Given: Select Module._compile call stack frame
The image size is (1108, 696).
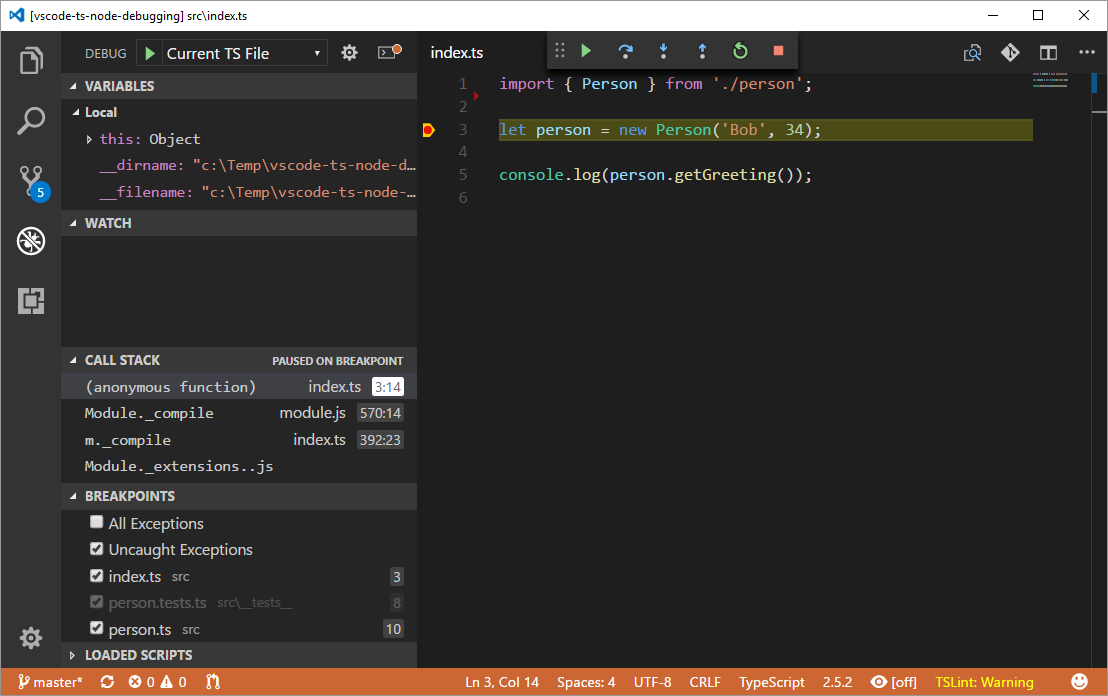Looking at the screenshot, I should [x=149, y=413].
